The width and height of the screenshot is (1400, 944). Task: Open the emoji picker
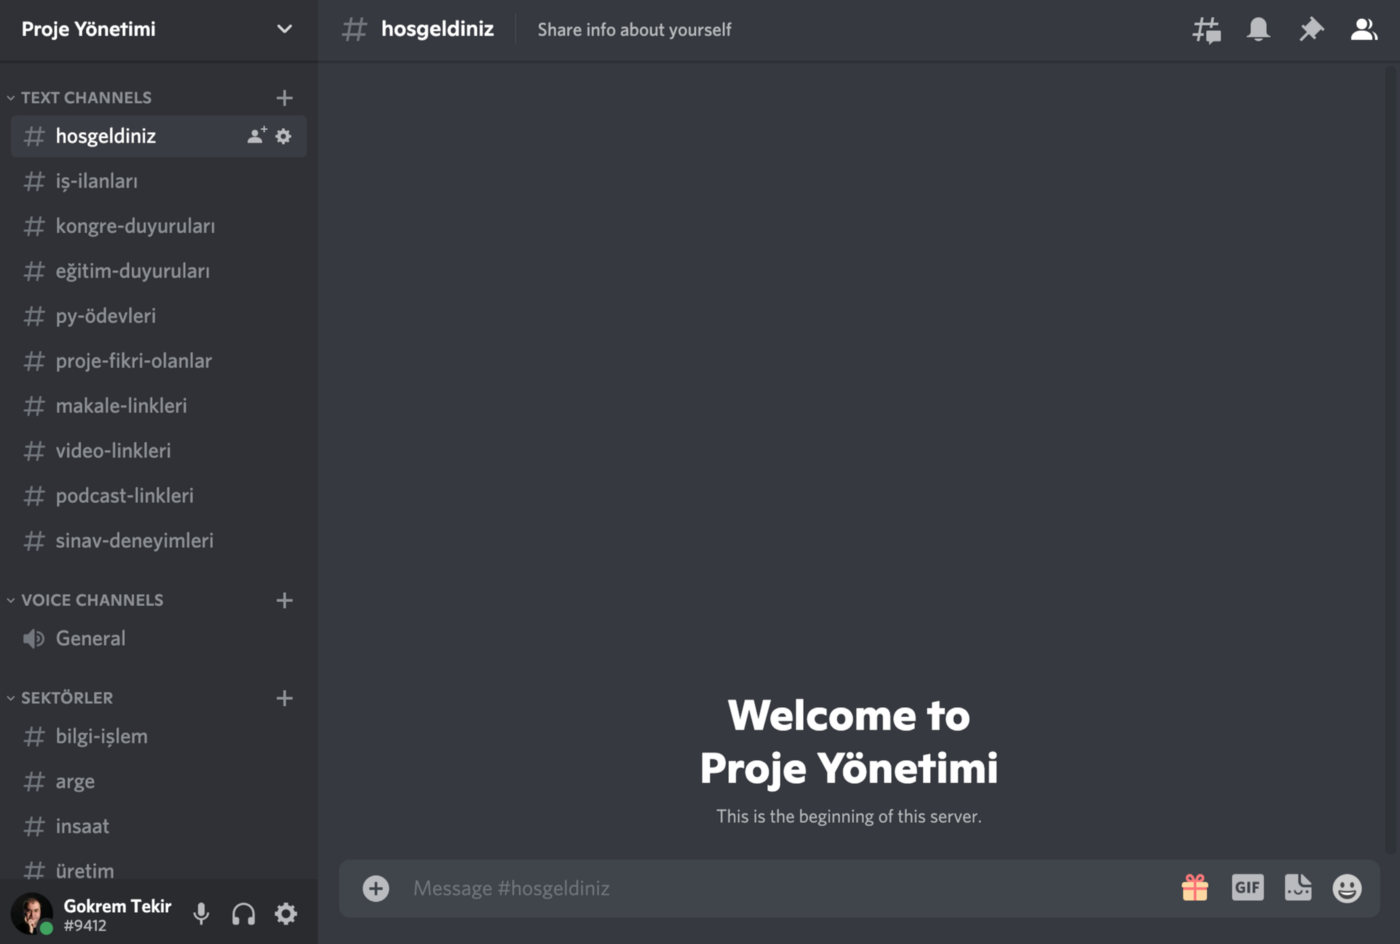pyautogui.click(x=1347, y=888)
